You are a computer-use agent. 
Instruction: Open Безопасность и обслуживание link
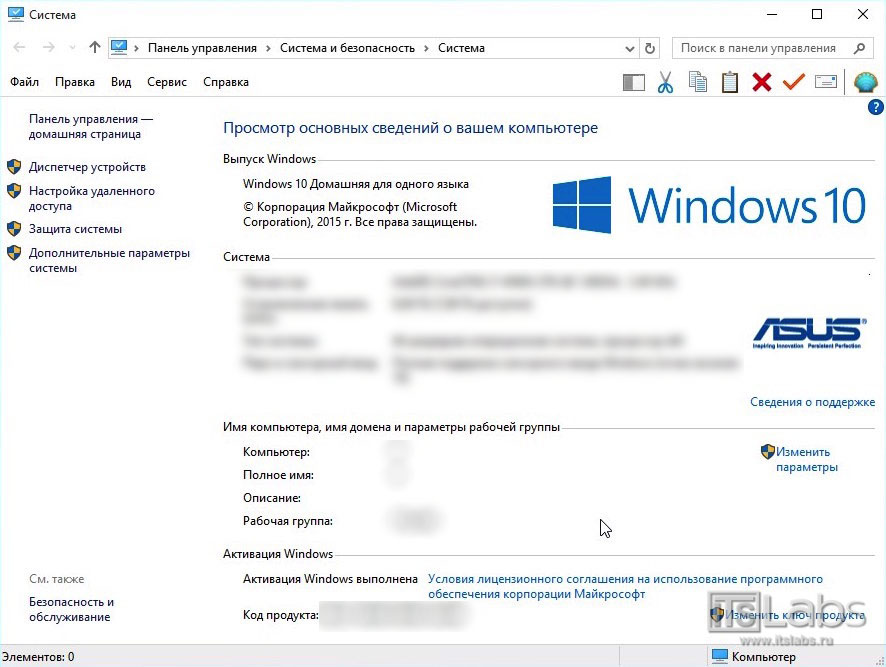pos(71,609)
